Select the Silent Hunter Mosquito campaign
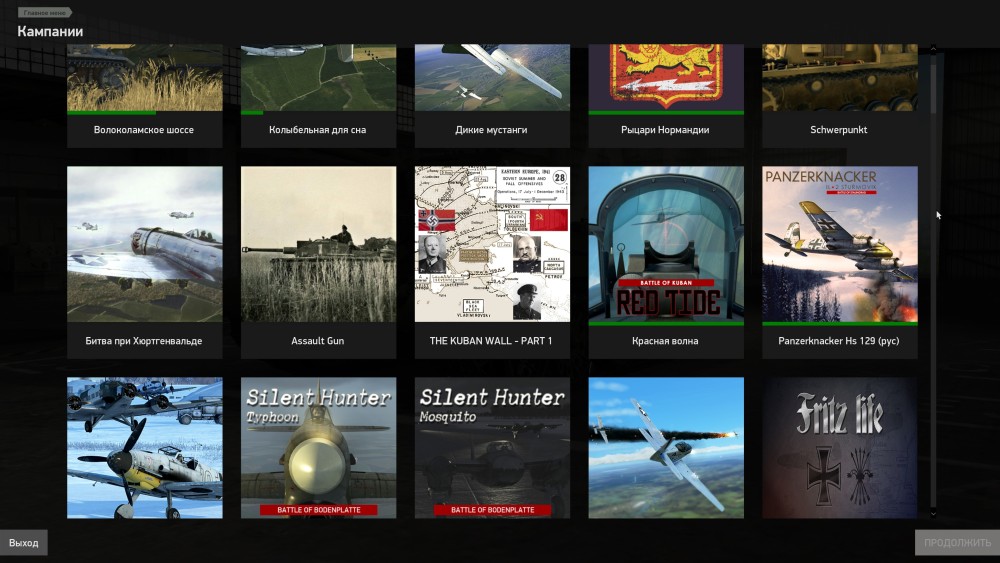This screenshot has width=1000, height=563. pyautogui.click(x=492, y=448)
